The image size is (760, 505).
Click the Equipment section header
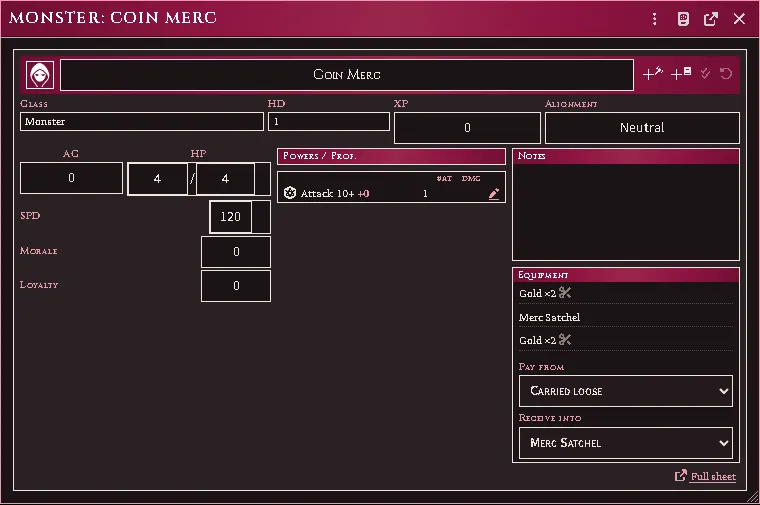pos(626,275)
